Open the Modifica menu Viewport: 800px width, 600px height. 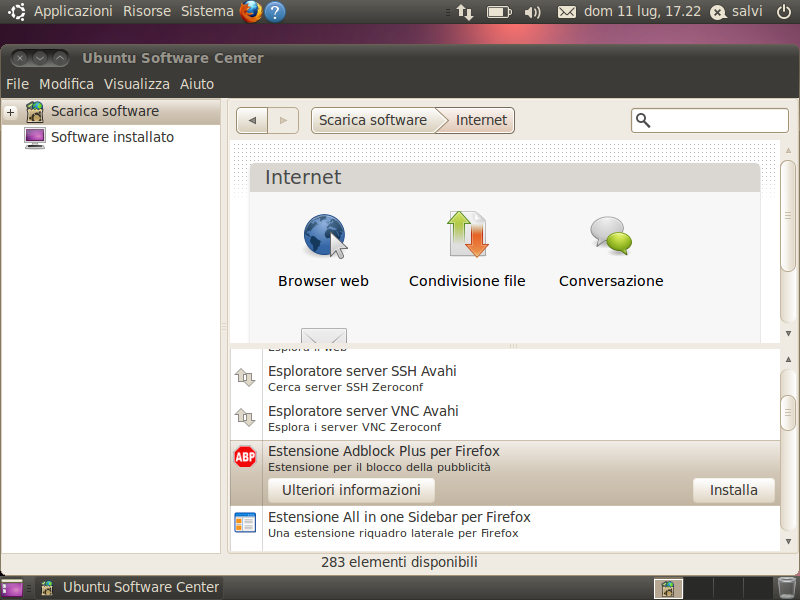pos(66,84)
